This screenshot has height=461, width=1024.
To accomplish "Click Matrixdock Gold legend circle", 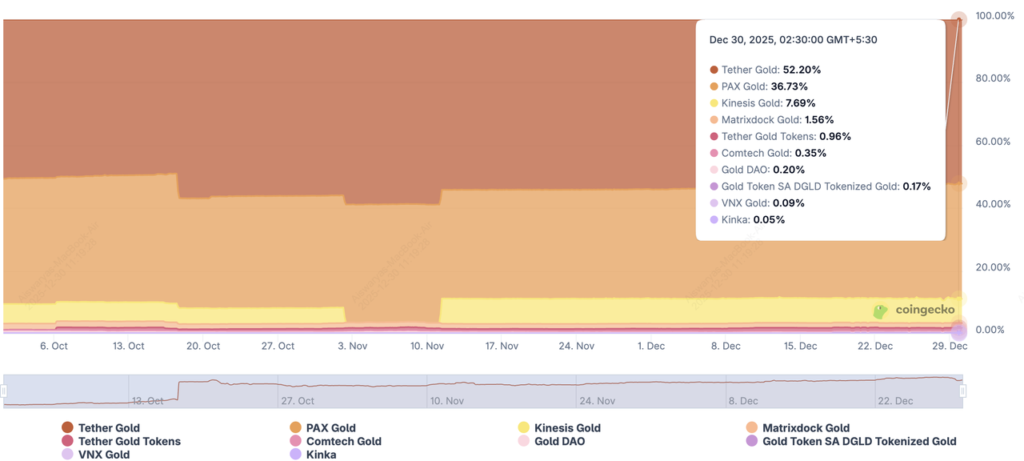I will (752, 428).
